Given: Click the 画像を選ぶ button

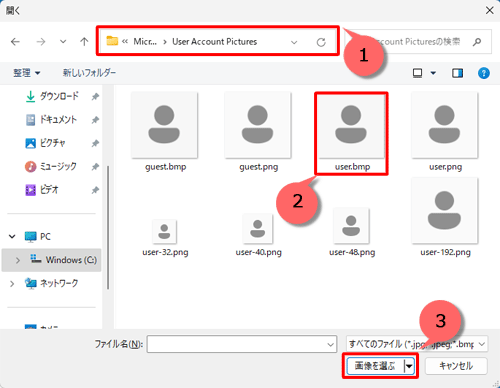Looking at the screenshot, I should 375,366.
